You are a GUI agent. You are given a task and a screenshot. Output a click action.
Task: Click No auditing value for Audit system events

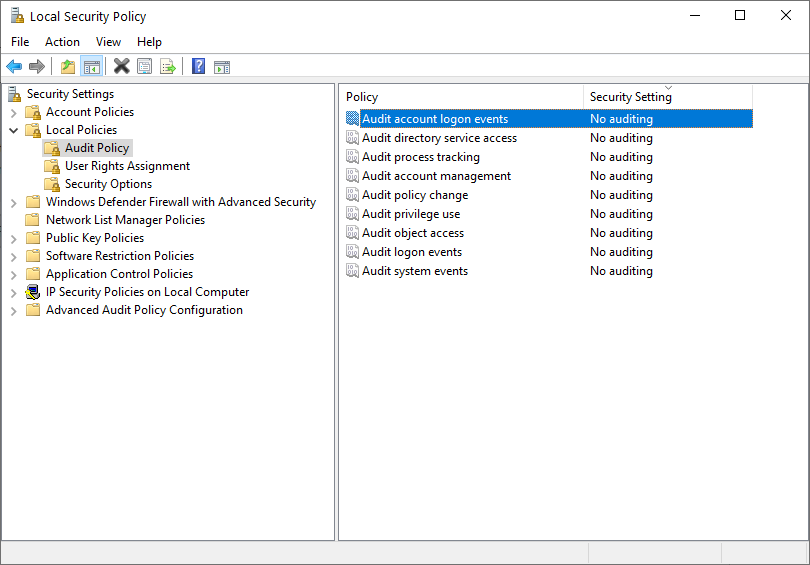[x=621, y=271]
